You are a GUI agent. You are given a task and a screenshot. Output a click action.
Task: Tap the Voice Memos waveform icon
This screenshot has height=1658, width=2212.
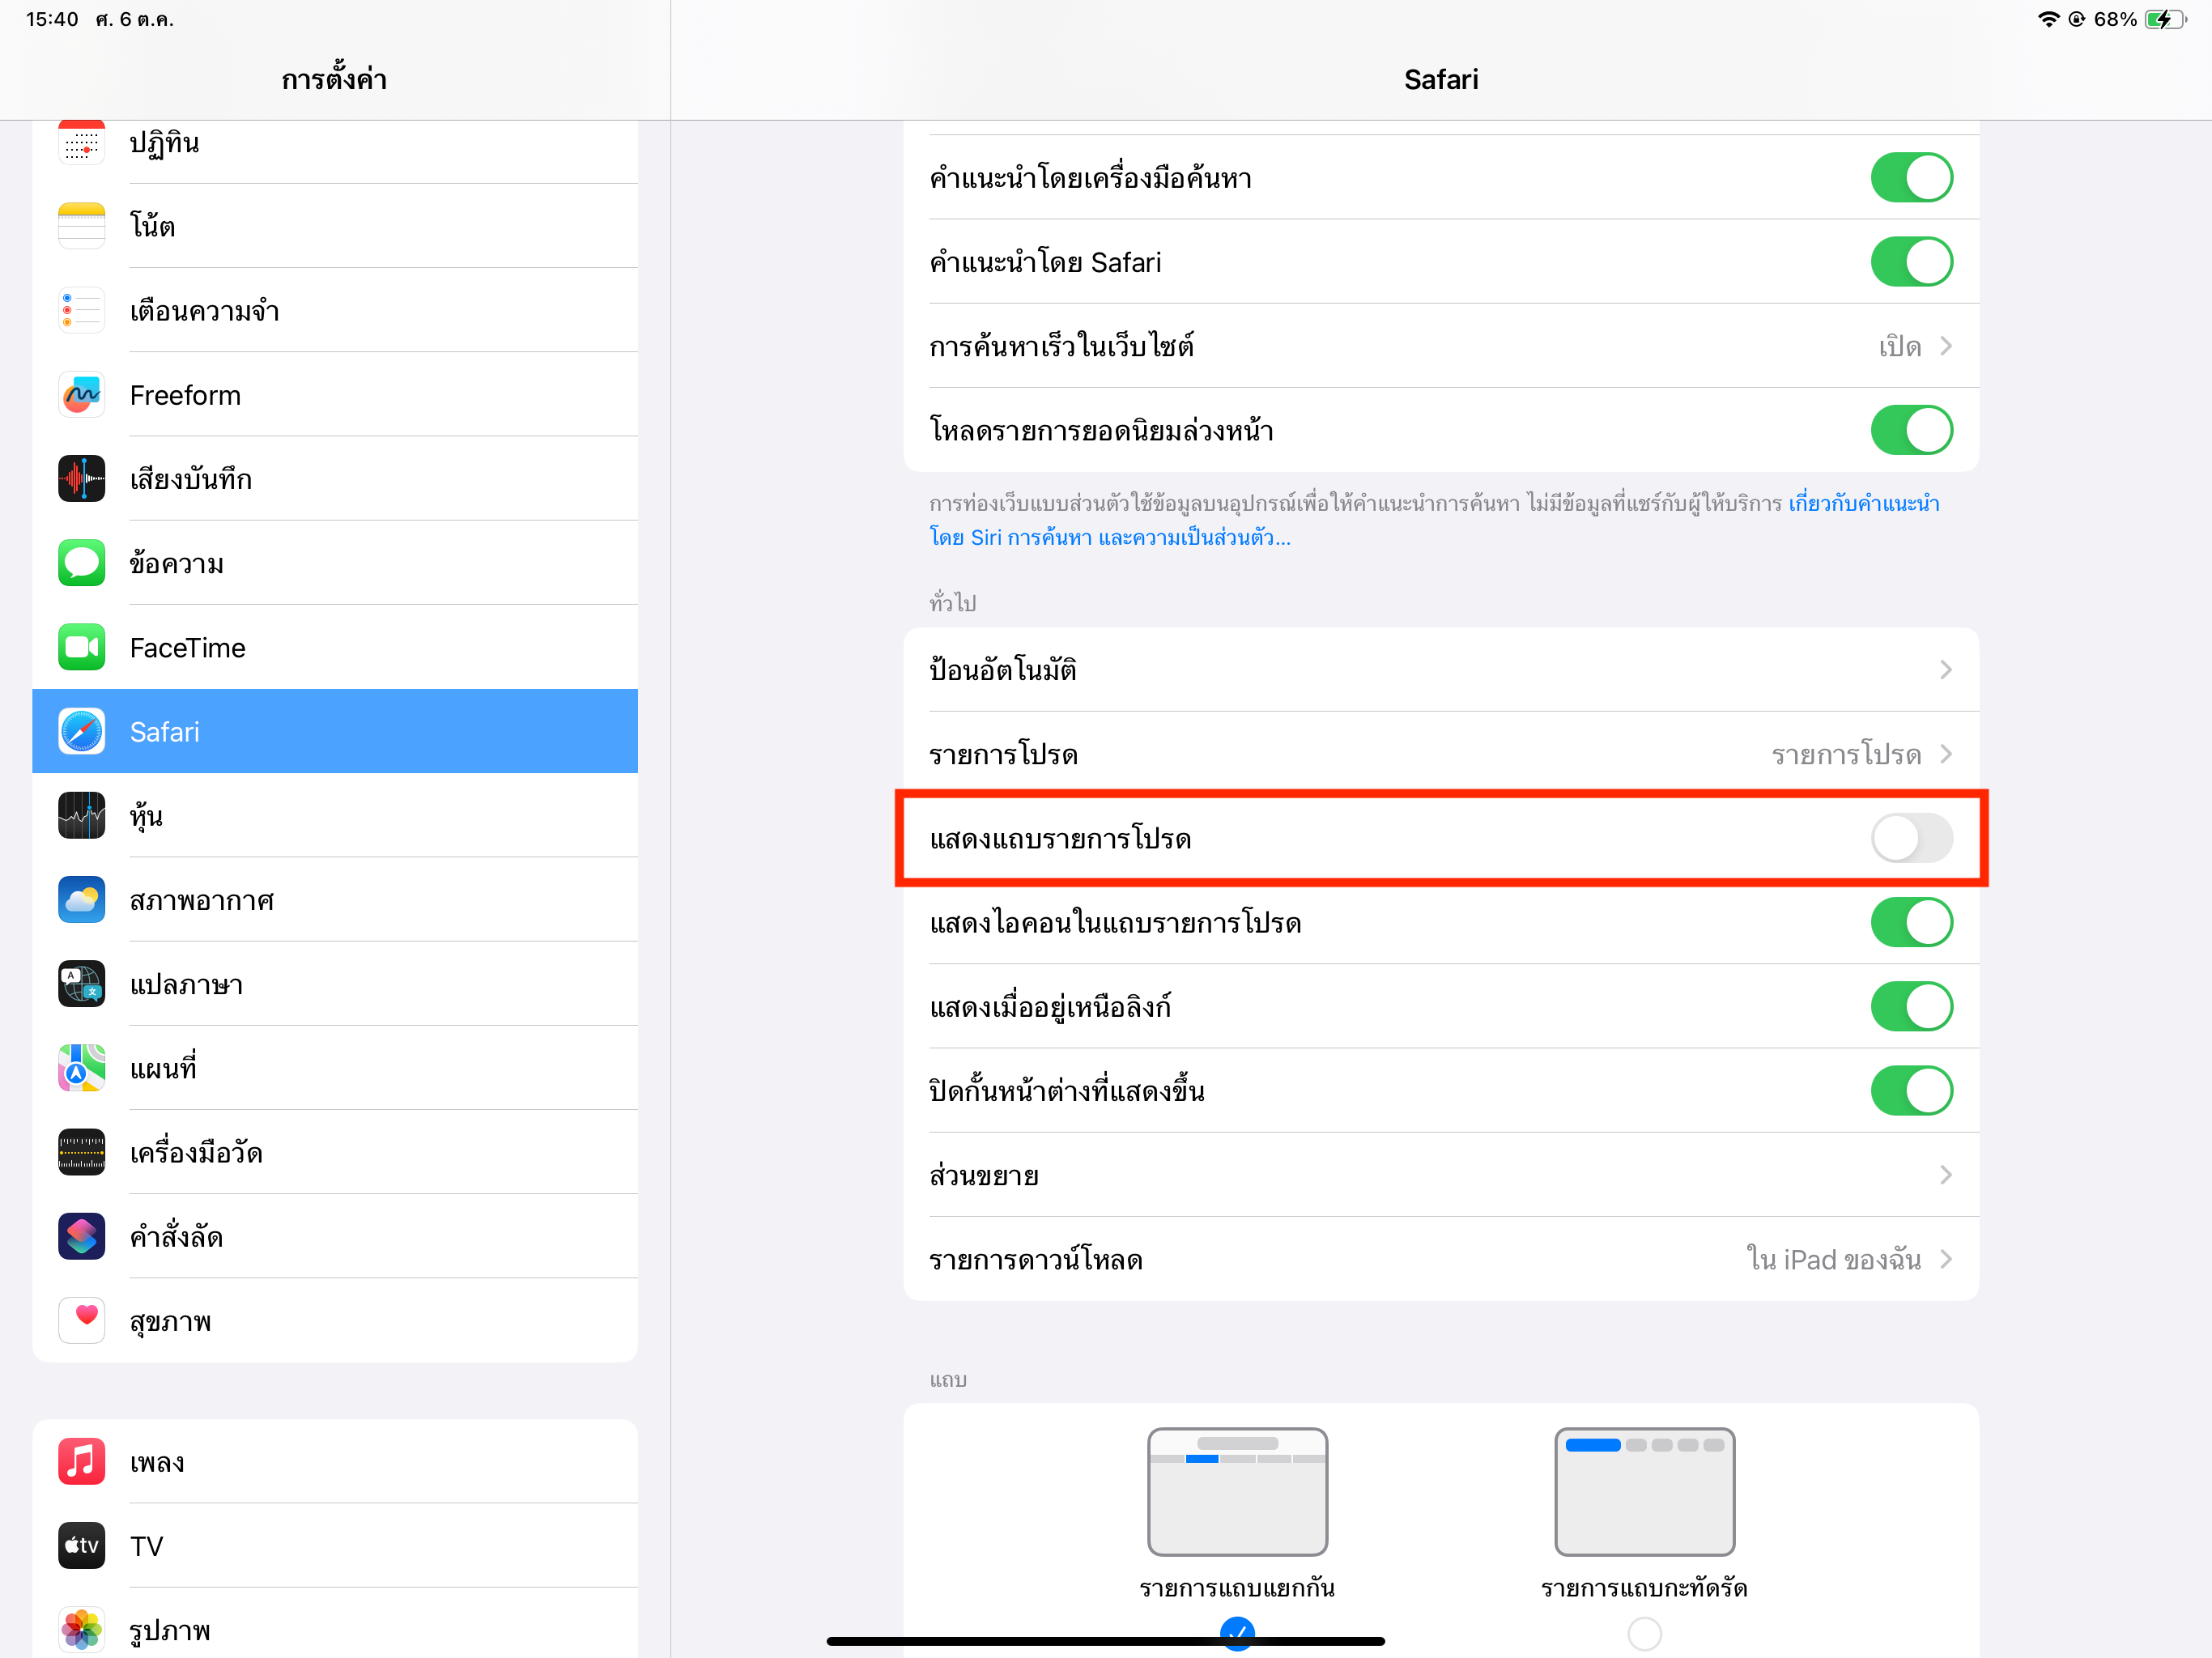pos(81,479)
